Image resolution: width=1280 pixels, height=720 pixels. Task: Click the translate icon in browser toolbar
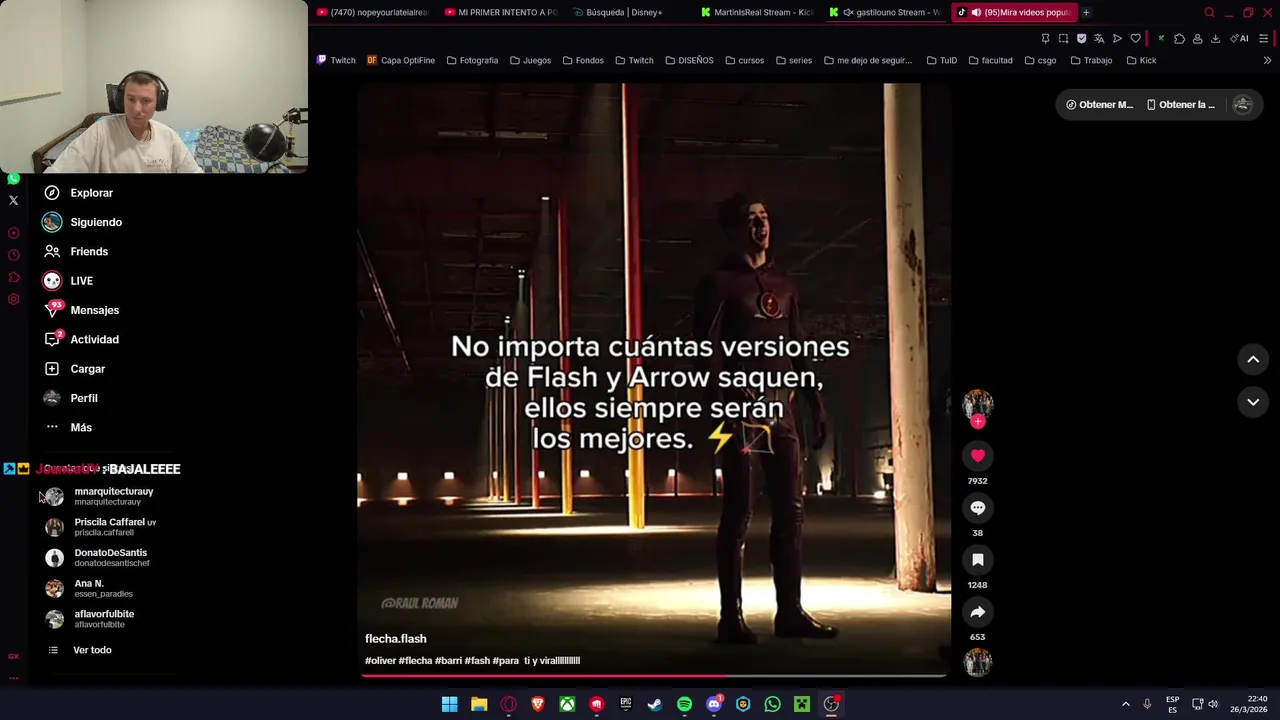coord(1099,38)
